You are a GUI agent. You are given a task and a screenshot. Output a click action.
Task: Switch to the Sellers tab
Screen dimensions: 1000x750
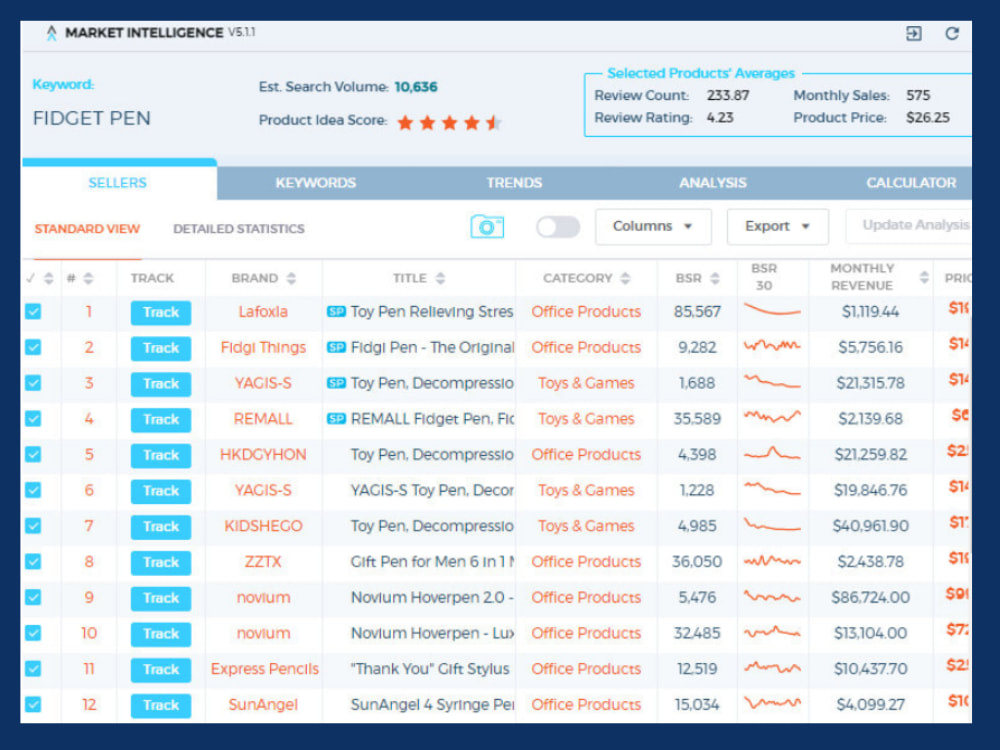(118, 183)
